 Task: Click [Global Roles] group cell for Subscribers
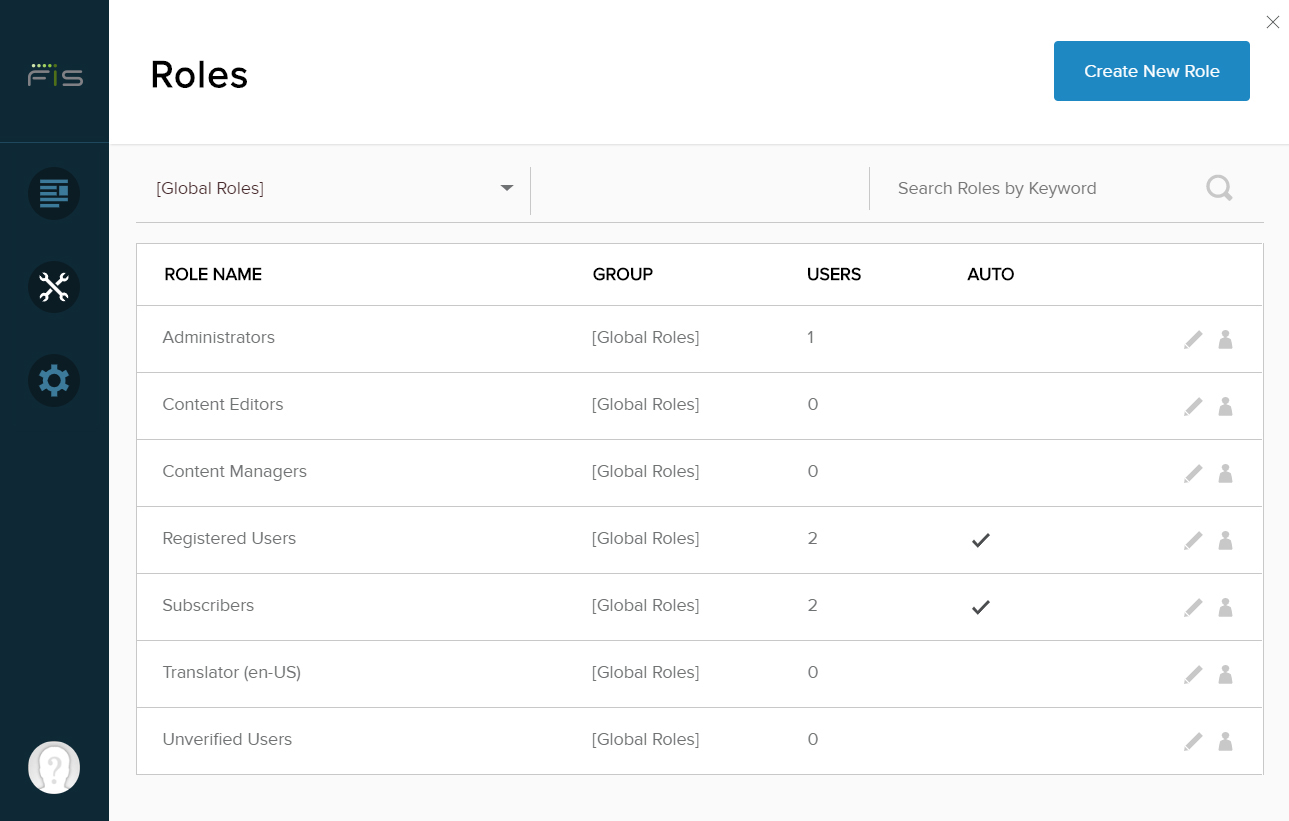646,606
